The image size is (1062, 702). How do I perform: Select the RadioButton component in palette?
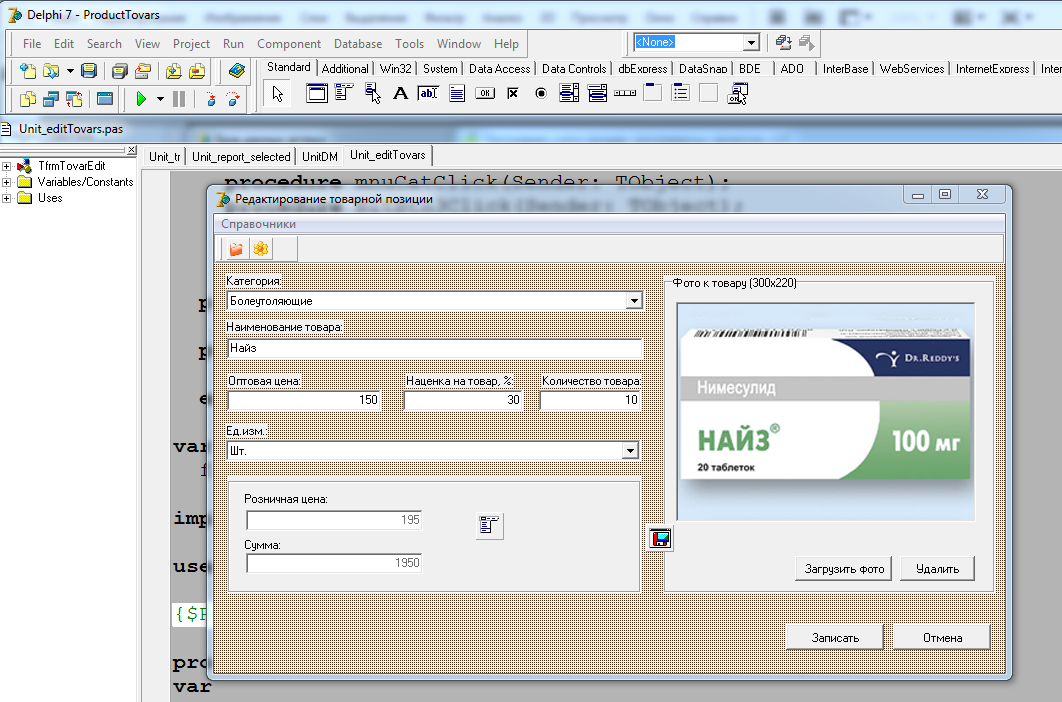541,93
